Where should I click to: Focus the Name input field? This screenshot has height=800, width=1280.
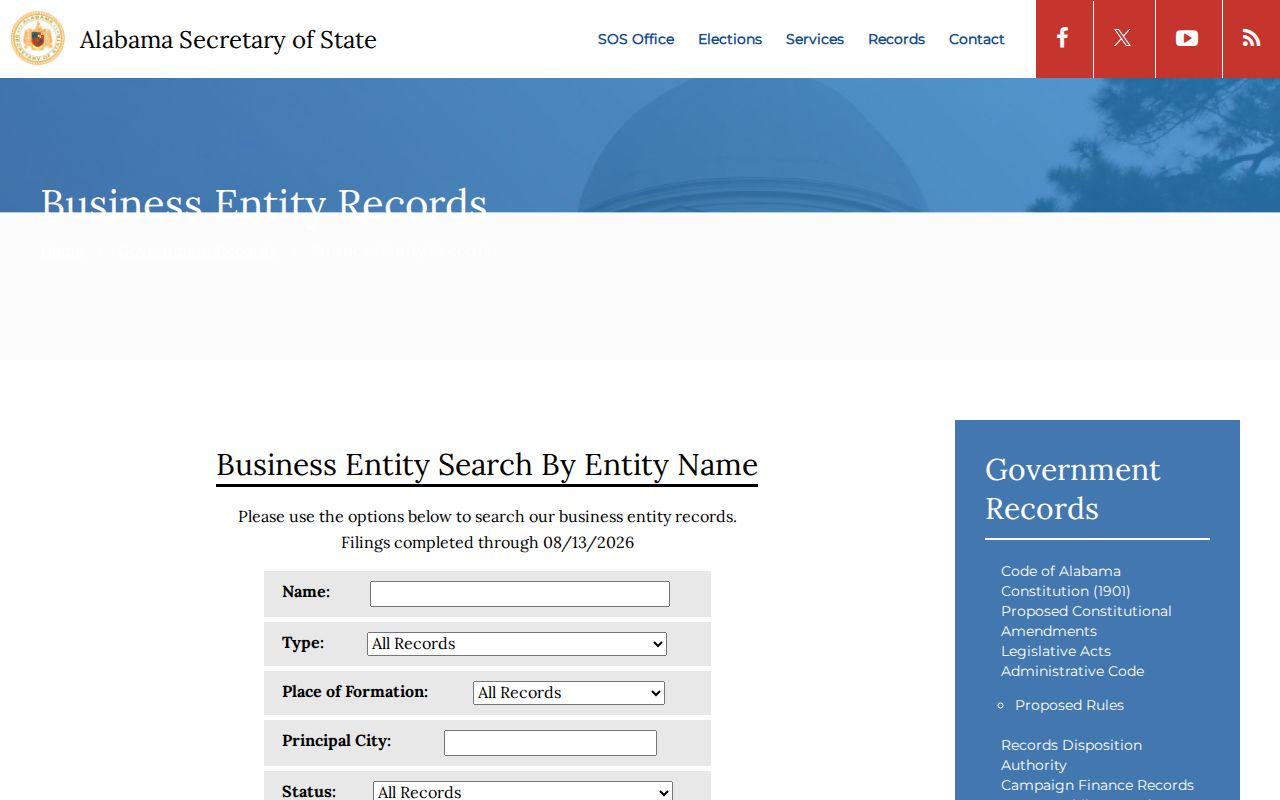(520, 594)
